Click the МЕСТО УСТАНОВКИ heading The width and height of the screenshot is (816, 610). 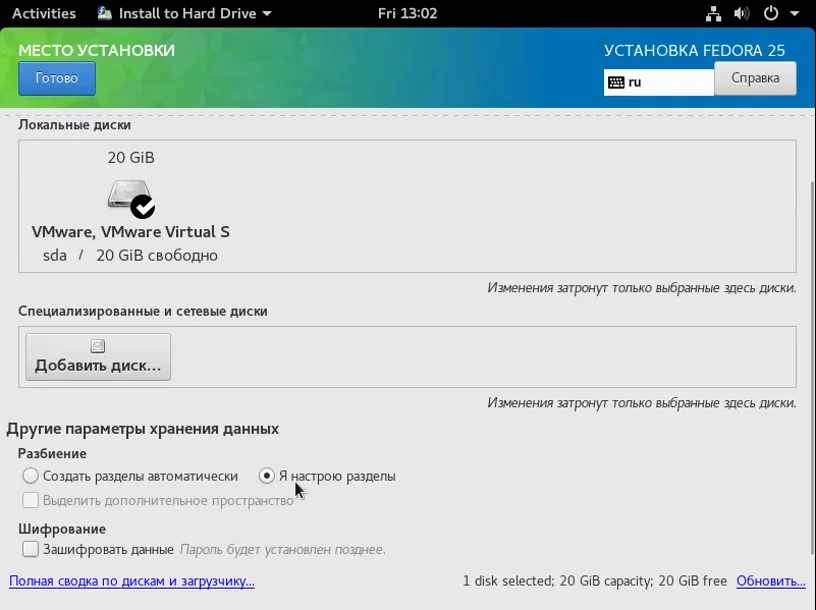(x=97, y=50)
